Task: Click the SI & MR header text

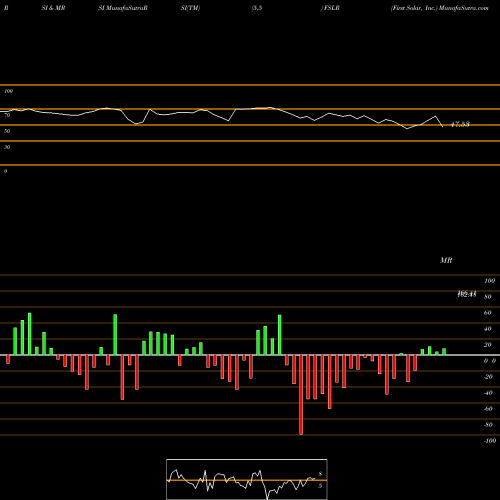Action: click(53, 8)
